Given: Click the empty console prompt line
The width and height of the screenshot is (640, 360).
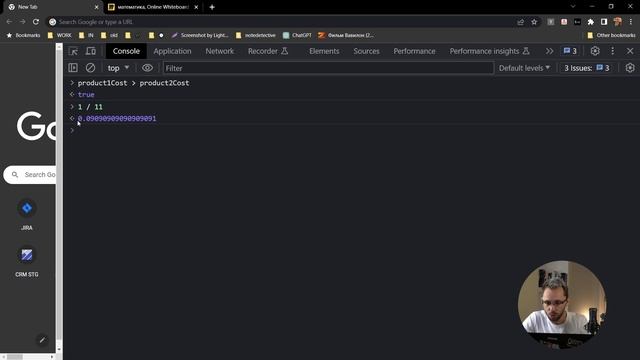Looking at the screenshot, I should tap(353, 131).
